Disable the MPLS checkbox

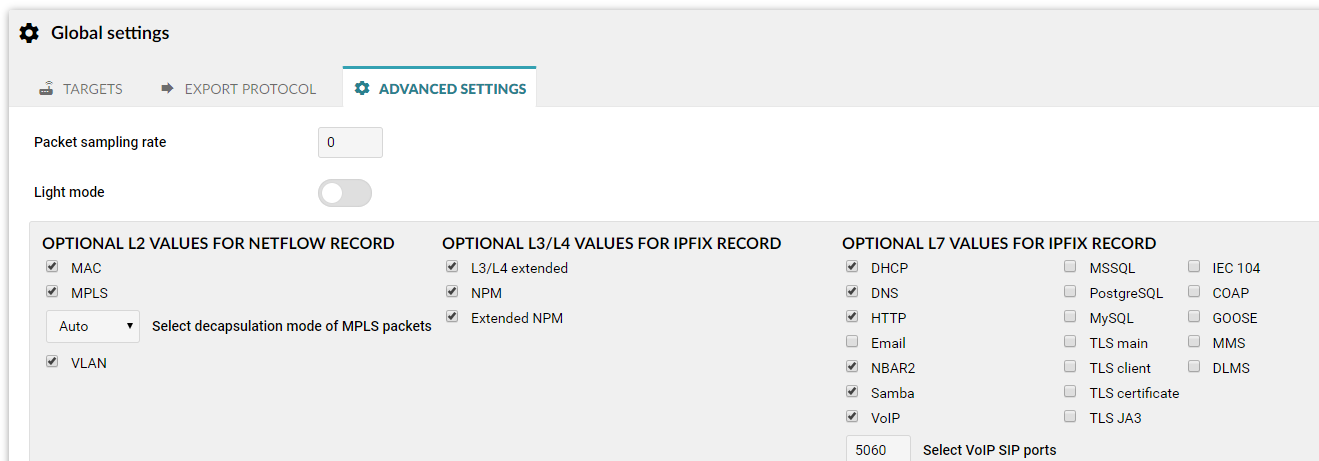51,292
